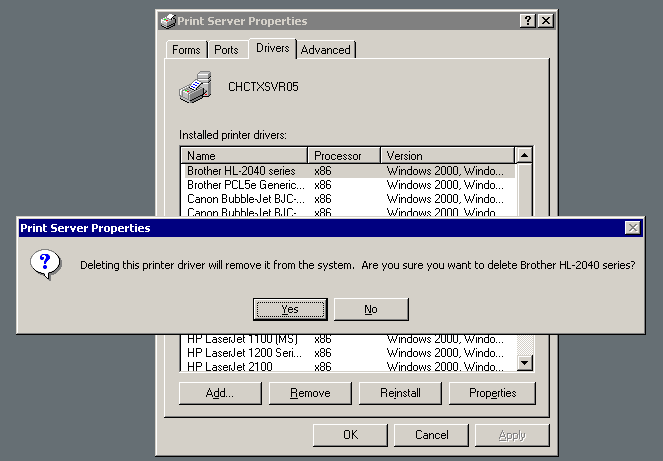
Task: Open driver Properties button
Action: pyautogui.click(x=492, y=393)
